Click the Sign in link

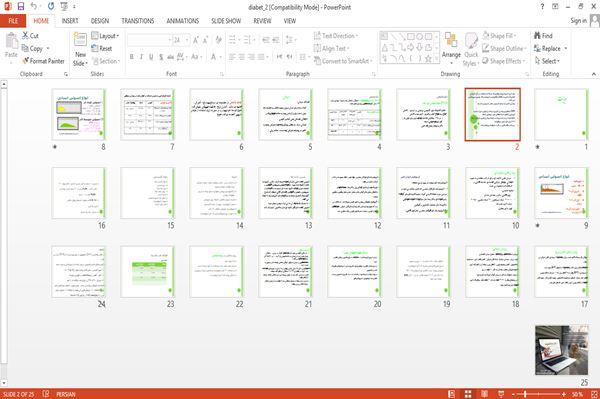(x=578, y=21)
